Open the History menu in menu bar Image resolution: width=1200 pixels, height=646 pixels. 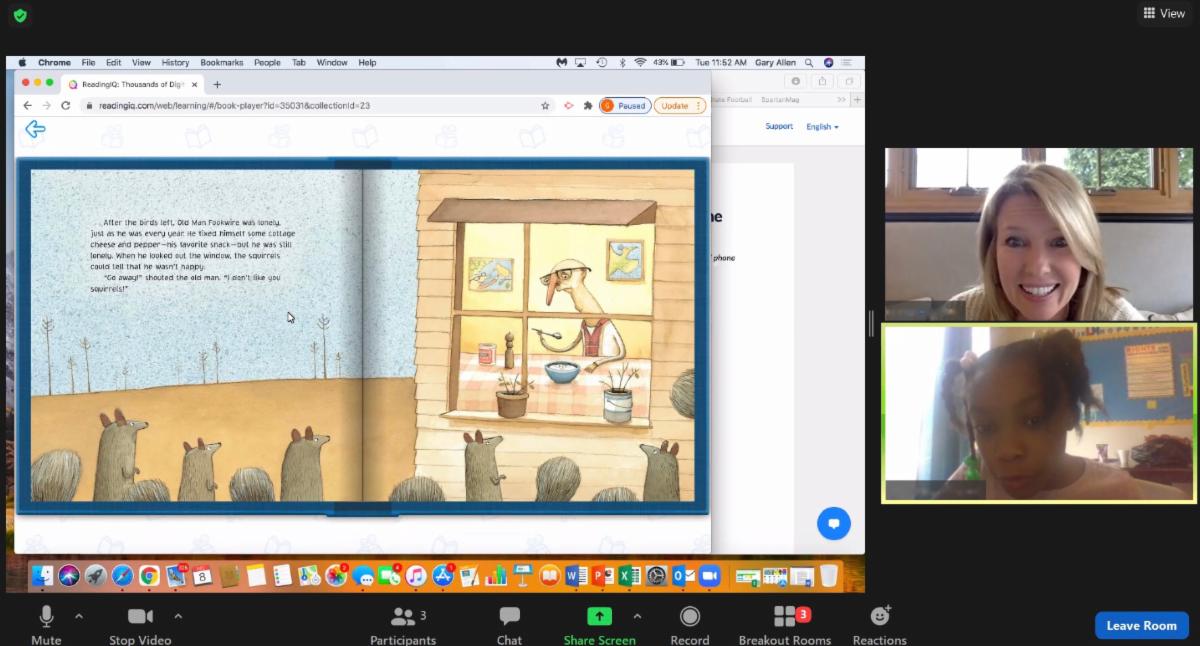(175, 62)
